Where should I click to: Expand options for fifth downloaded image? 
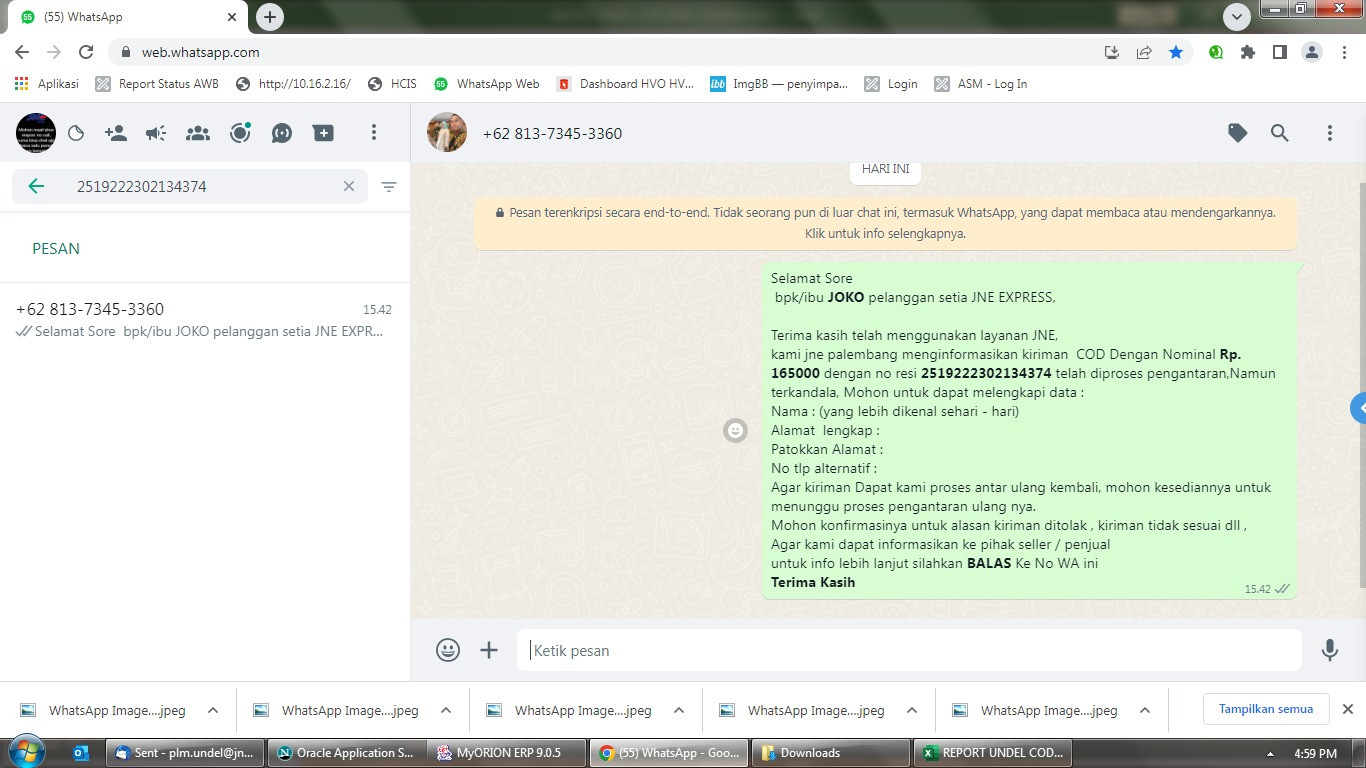click(1145, 710)
